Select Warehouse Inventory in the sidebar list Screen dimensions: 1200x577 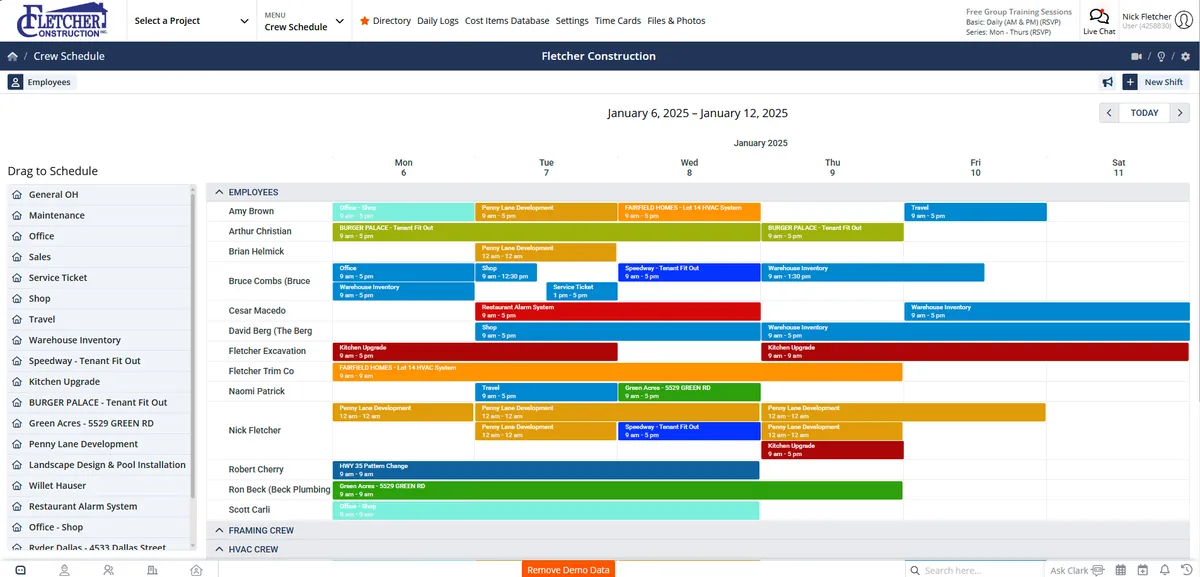75,340
